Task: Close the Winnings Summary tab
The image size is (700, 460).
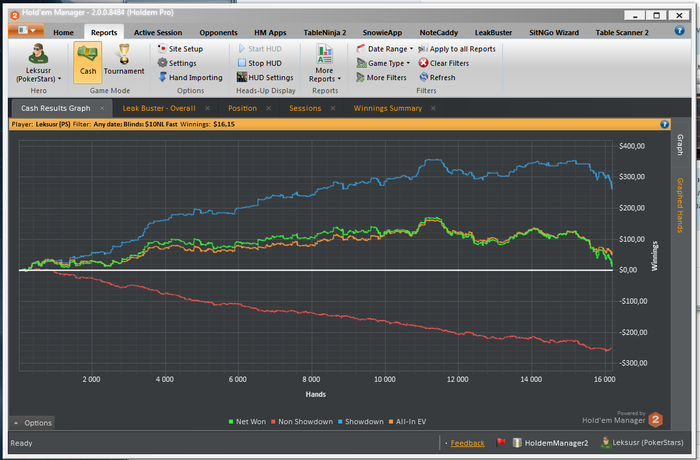Action: pos(433,108)
